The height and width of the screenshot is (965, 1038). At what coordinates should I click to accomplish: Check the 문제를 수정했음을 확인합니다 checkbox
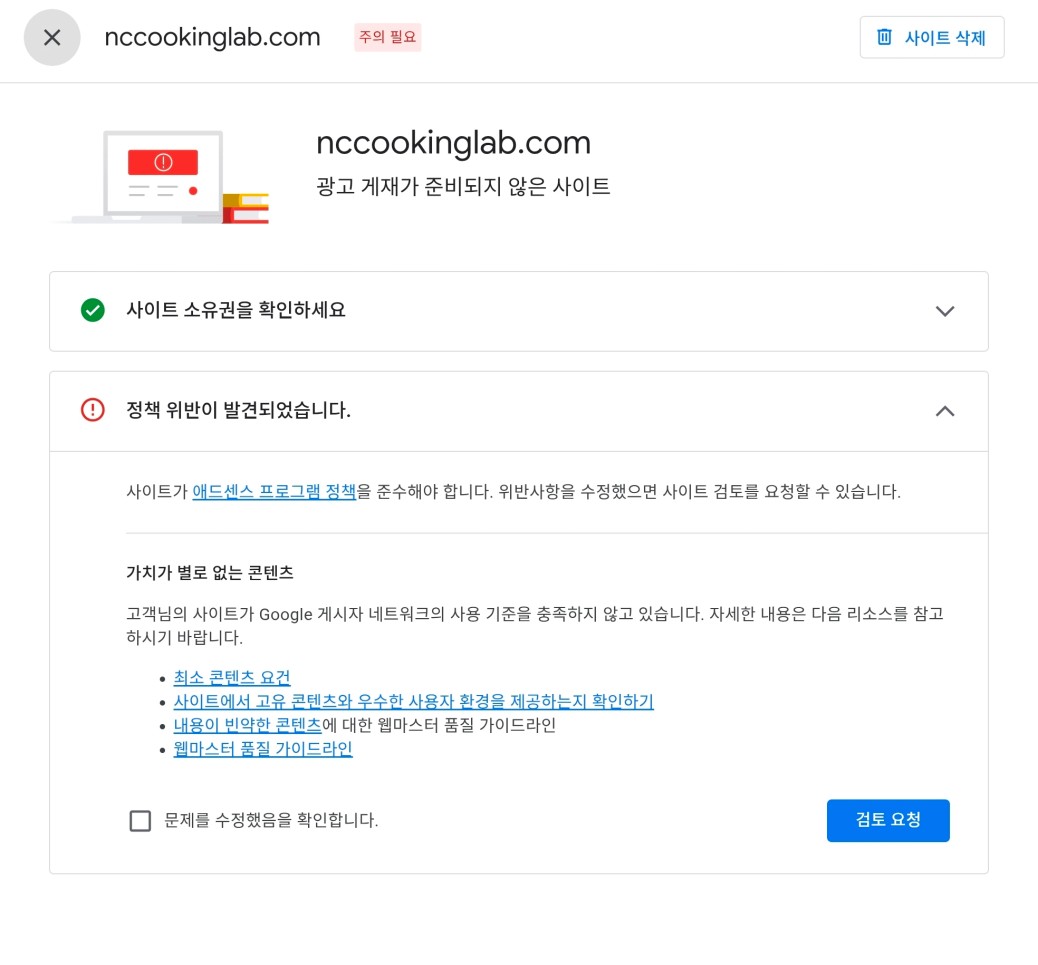(x=140, y=821)
